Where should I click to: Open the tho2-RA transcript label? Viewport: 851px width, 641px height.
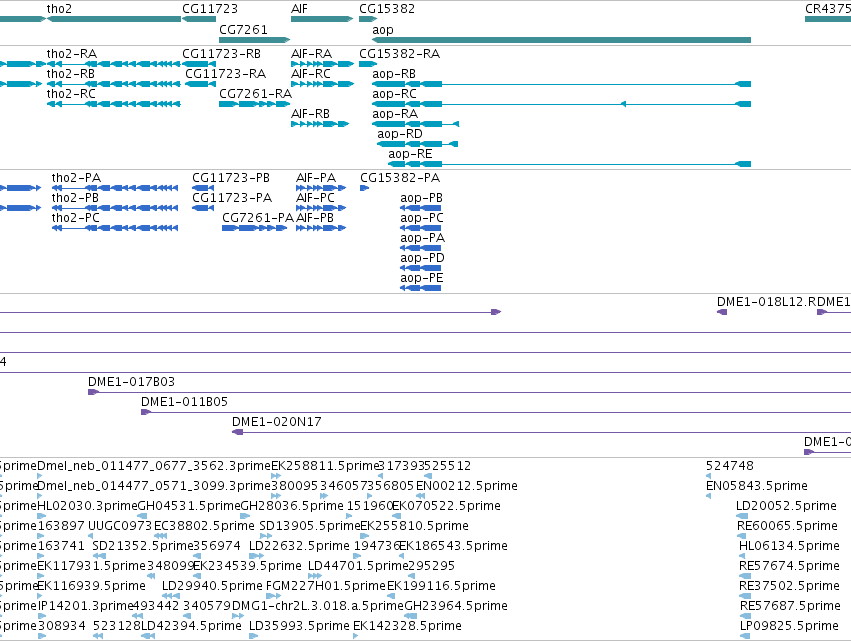pyautogui.click(x=72, y=54)
